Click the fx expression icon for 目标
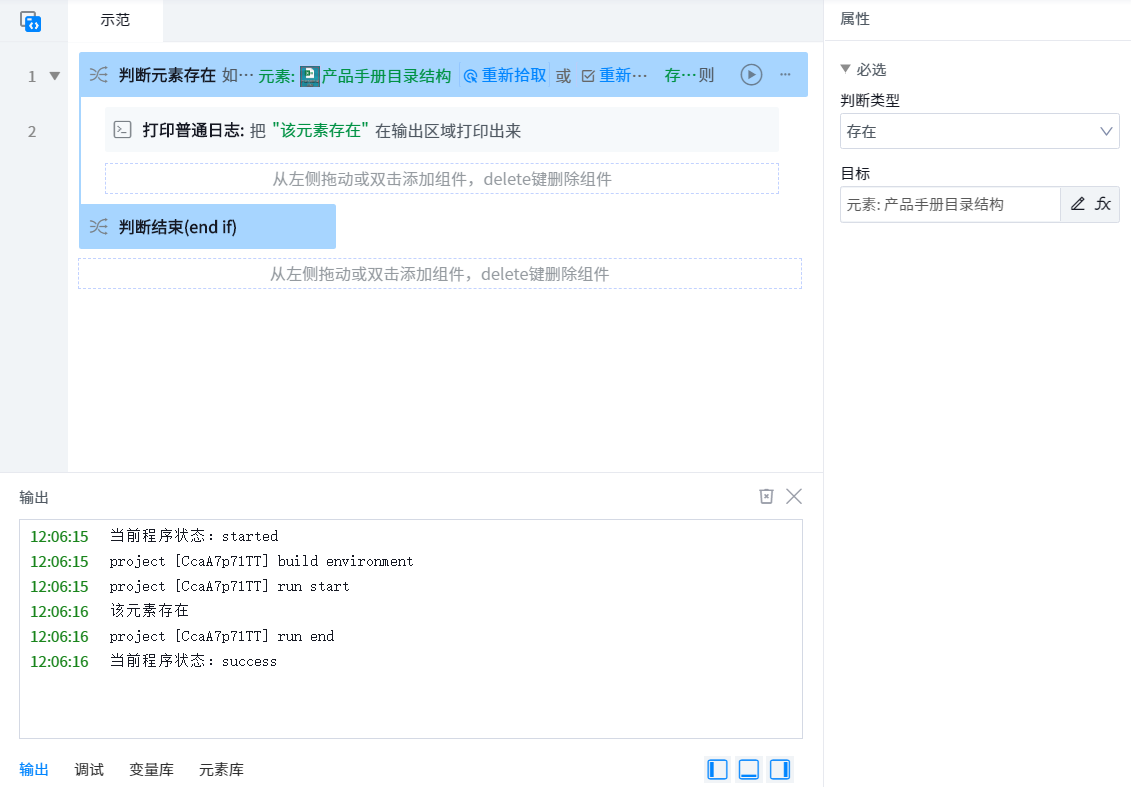Screen dimensions: 1131x787 click(x=1103, y=204)
